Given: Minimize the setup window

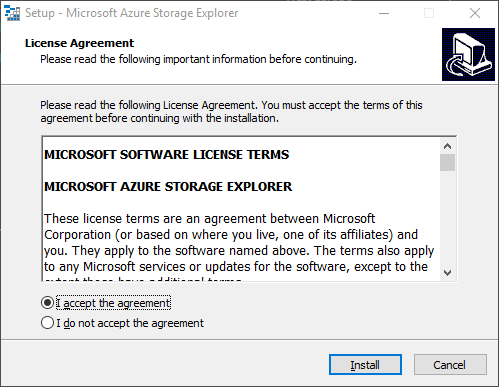Looking at the screenshot, I should (x=384, y=13).
